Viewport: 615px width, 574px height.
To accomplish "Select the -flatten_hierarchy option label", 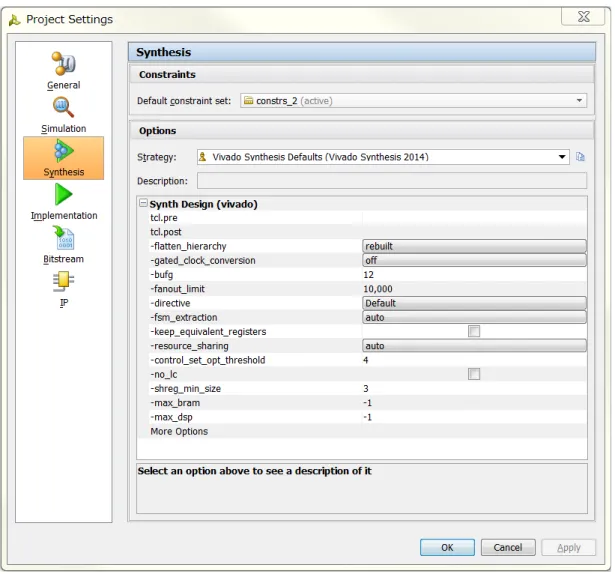I will [x=188, y=246].
